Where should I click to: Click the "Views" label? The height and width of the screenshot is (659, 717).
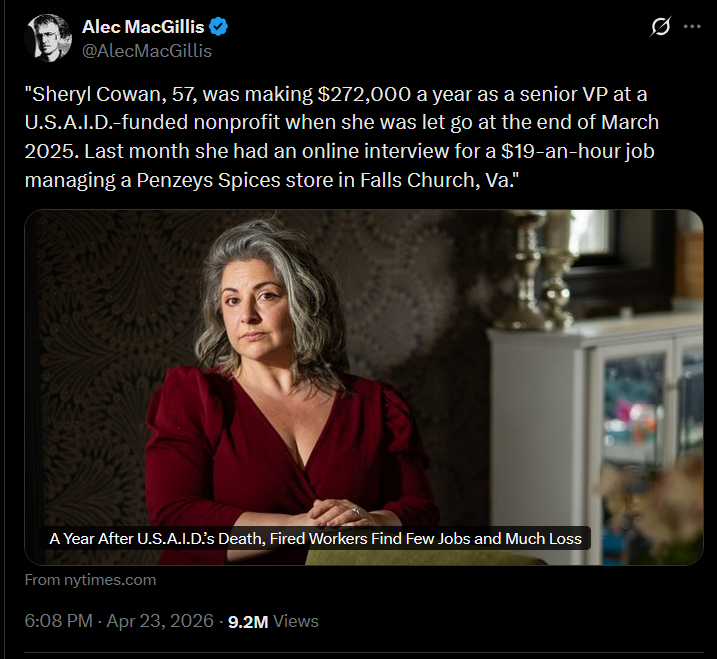[296, 621]
